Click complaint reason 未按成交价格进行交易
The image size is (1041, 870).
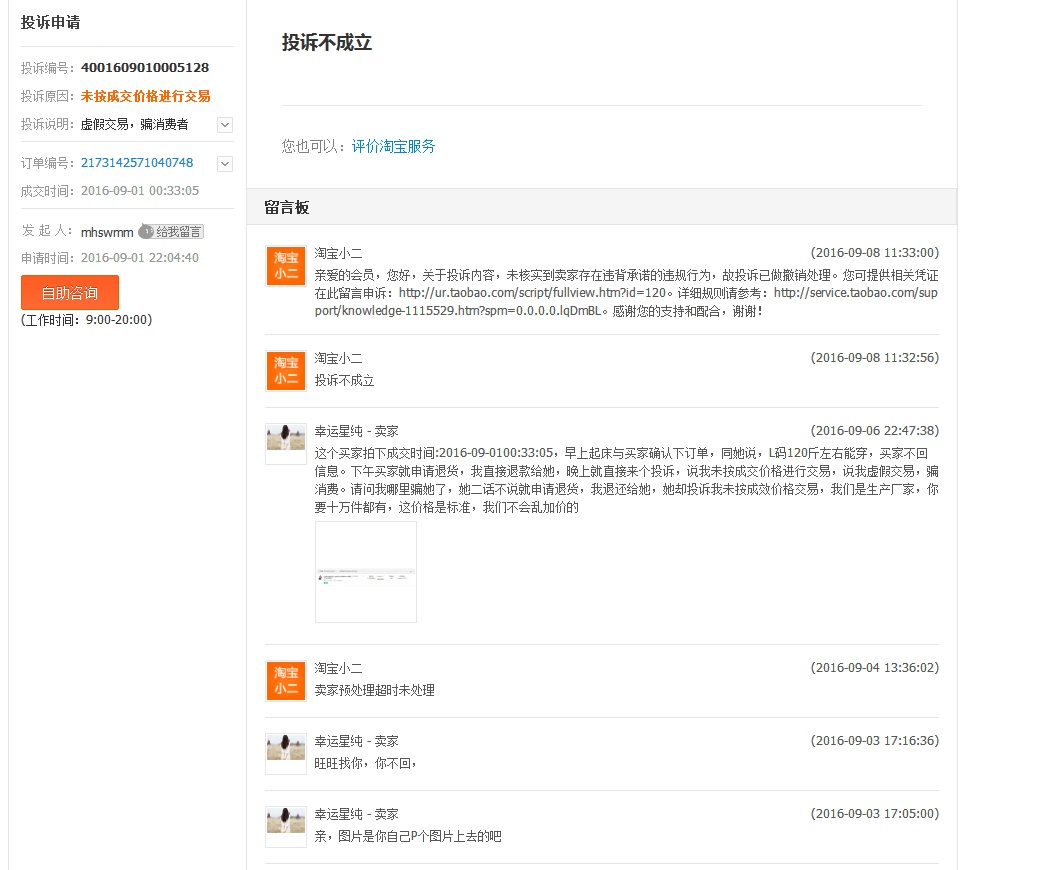145,96
